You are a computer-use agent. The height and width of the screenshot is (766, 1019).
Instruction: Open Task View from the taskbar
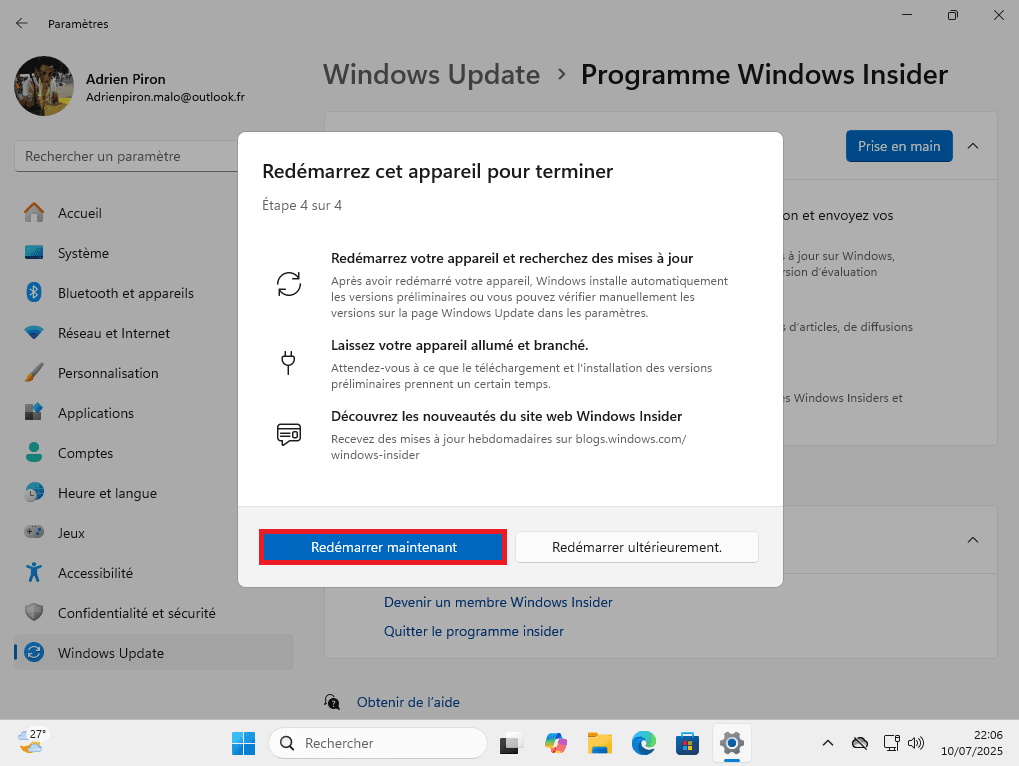click(511, 743)
